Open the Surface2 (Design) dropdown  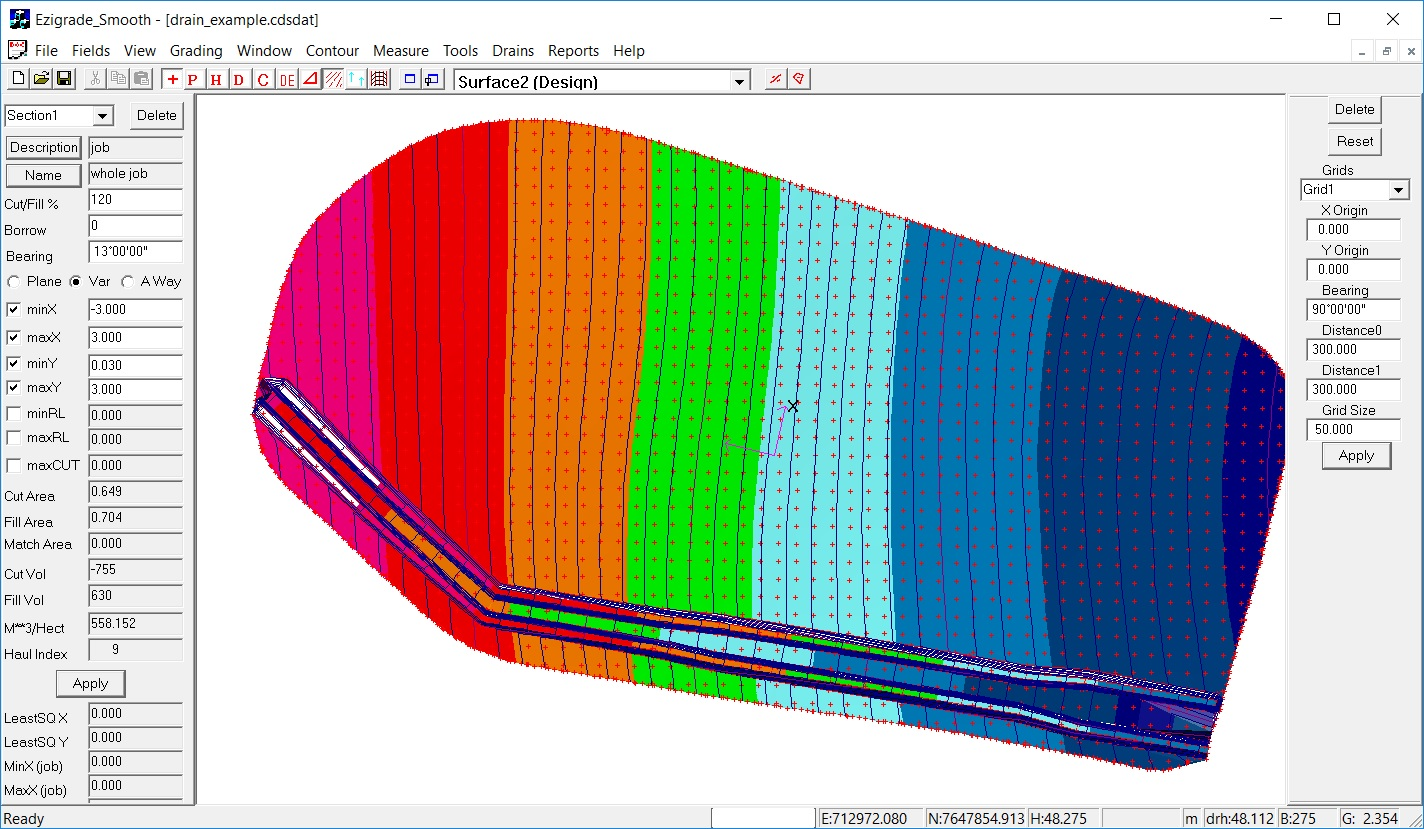tap(740, 82)
